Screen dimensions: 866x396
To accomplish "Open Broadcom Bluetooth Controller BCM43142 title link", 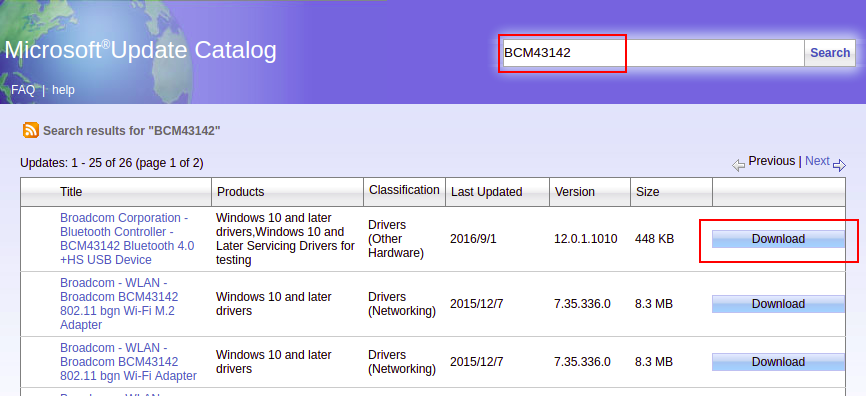I will click(127, 239).
